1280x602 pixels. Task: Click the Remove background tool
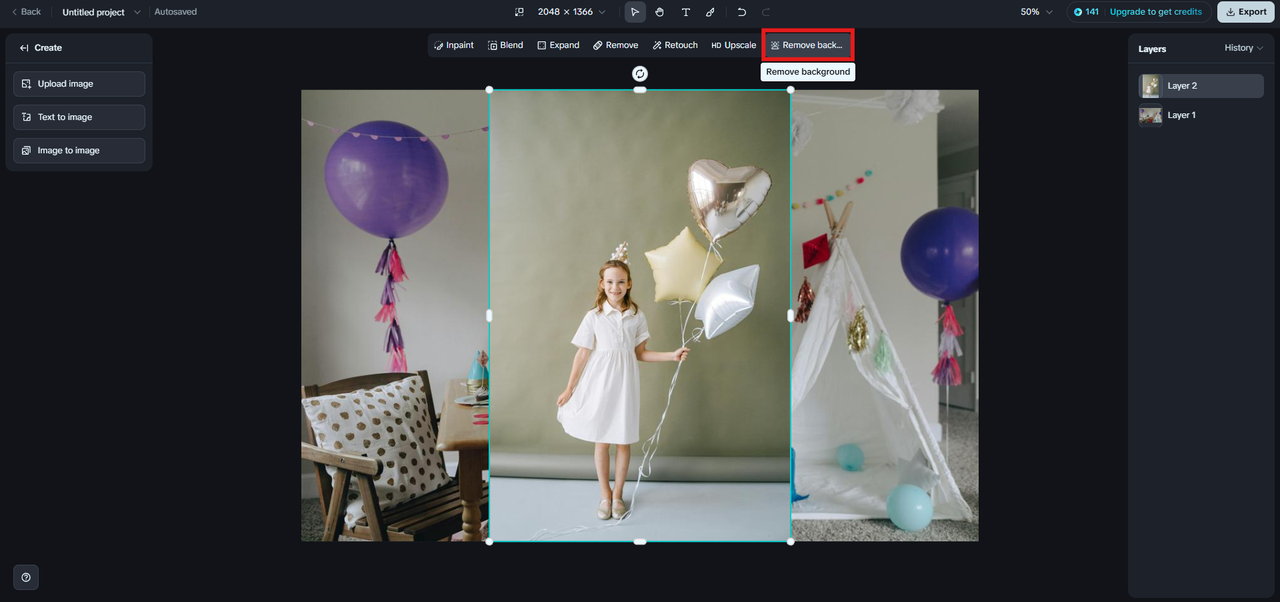coord(807,45)
